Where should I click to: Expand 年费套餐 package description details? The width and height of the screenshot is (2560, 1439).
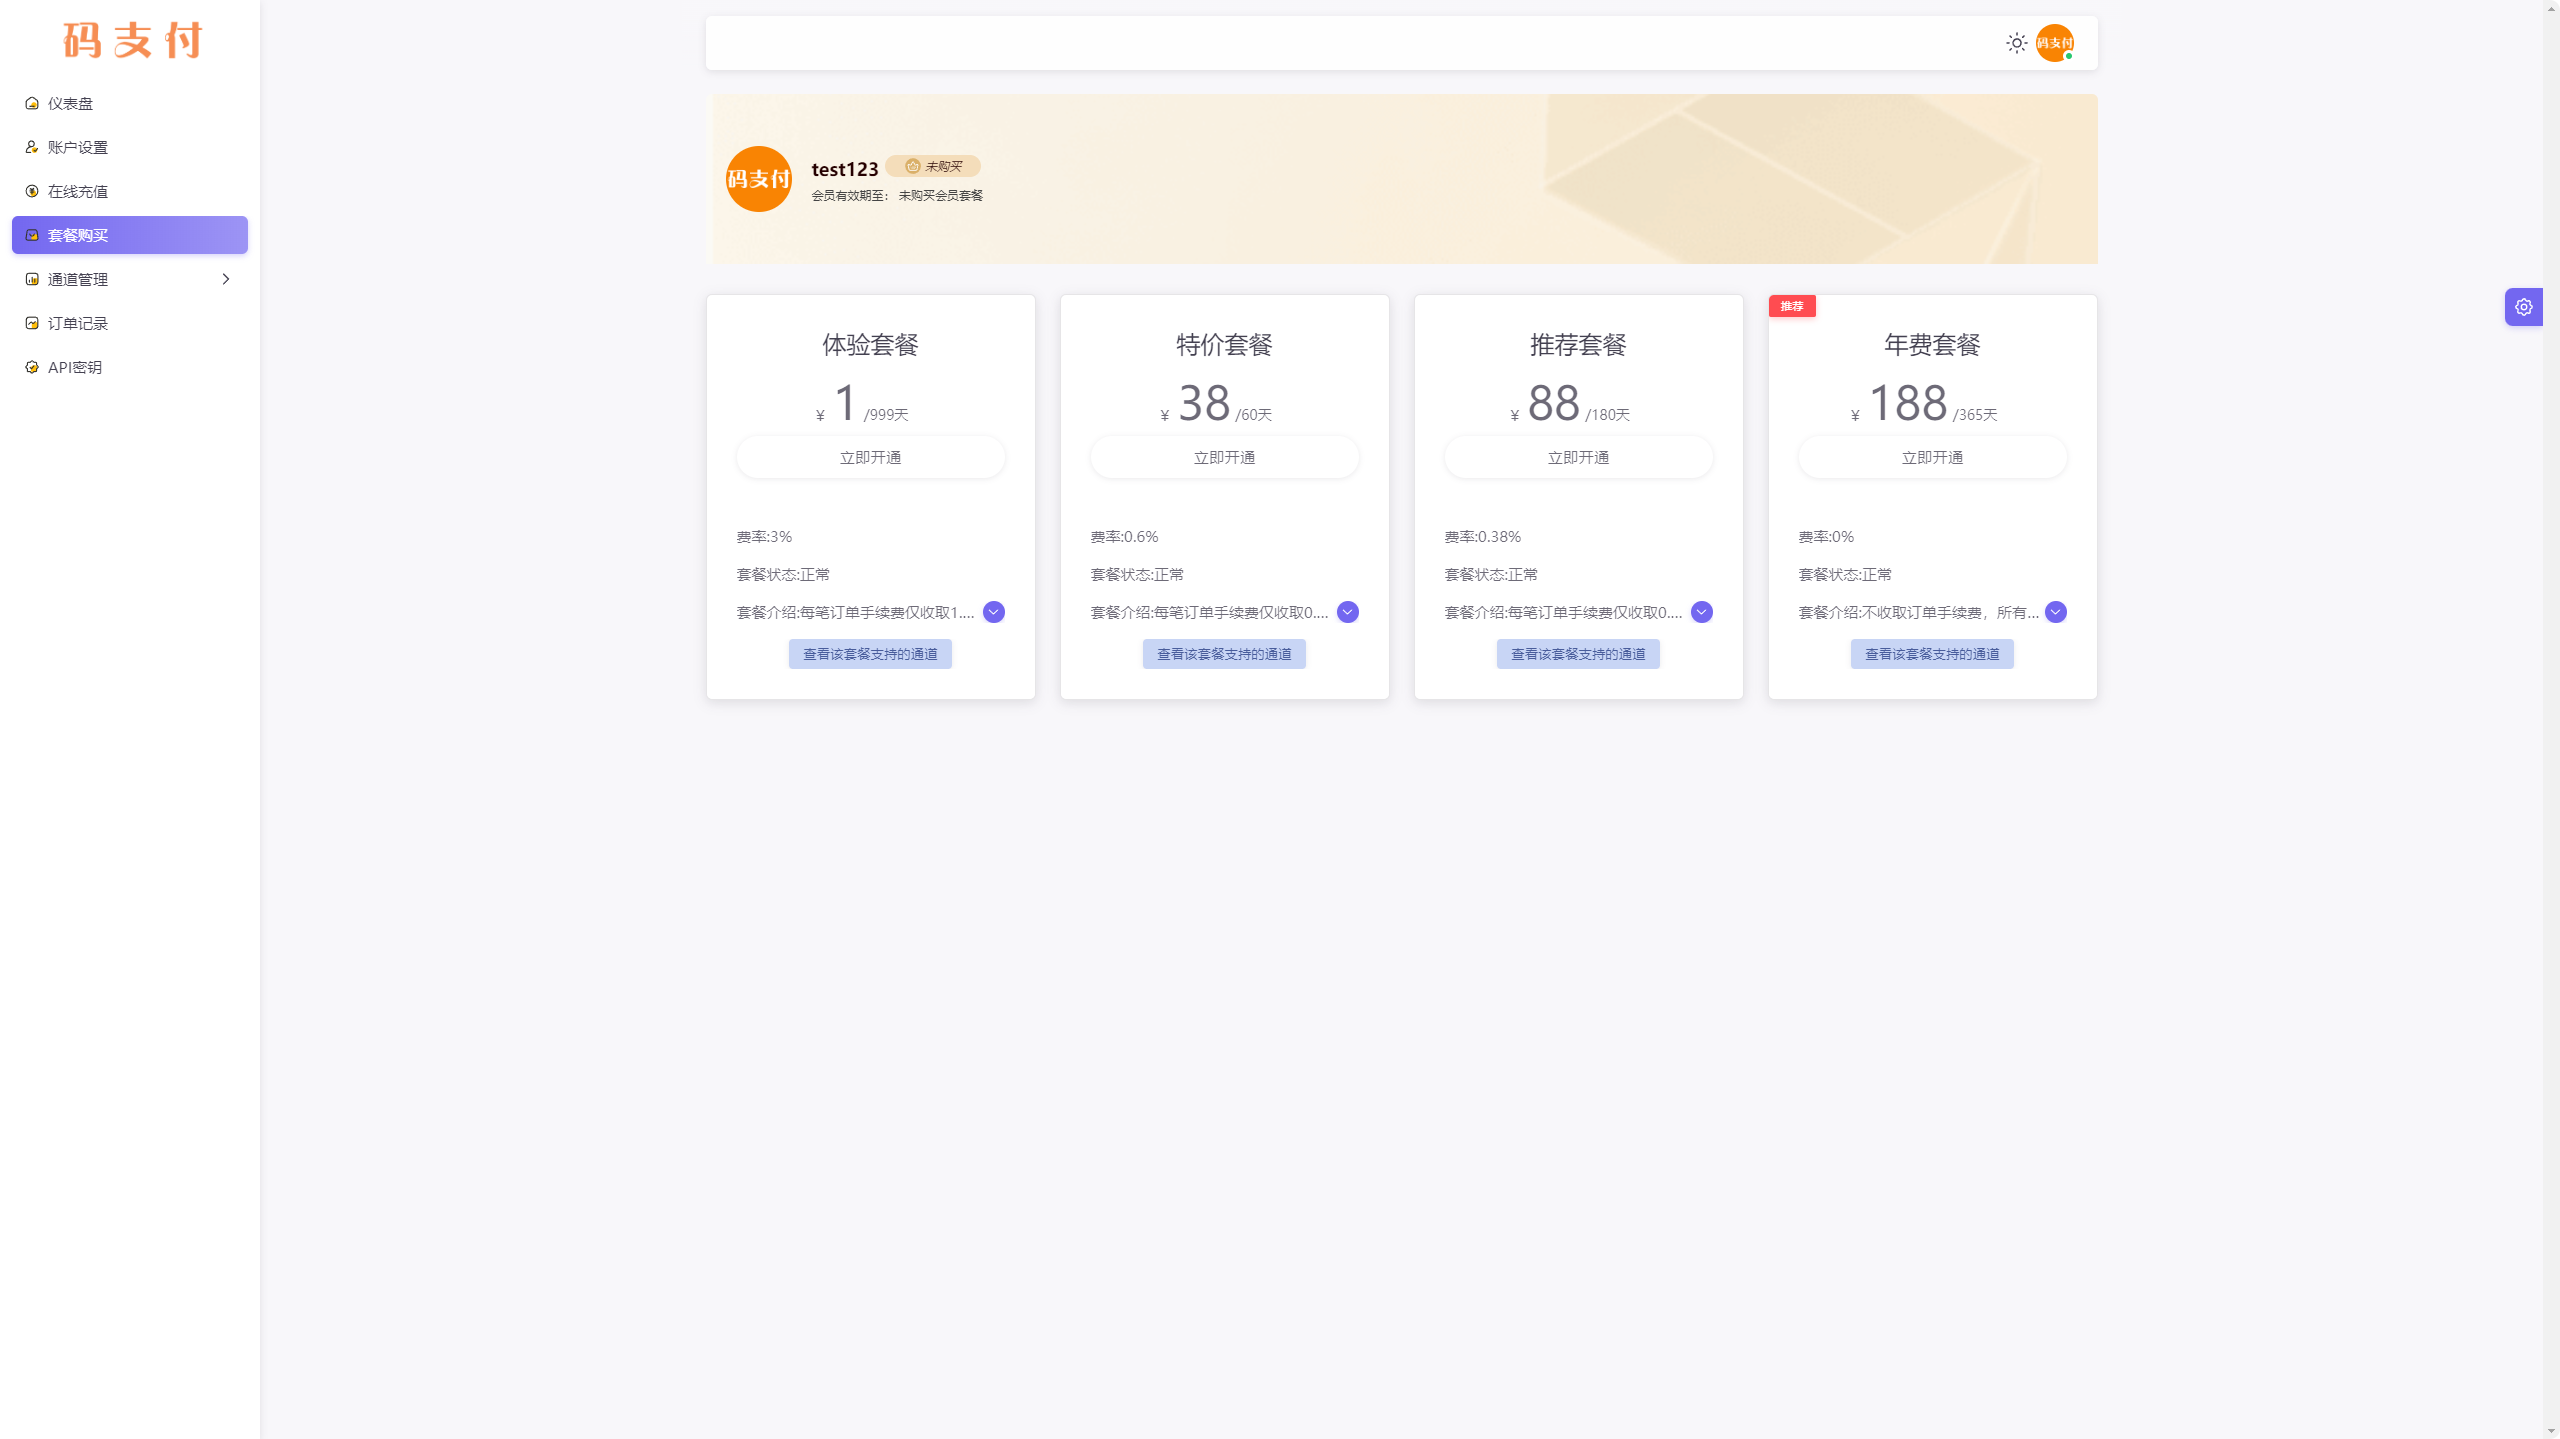click(2055, 611)
